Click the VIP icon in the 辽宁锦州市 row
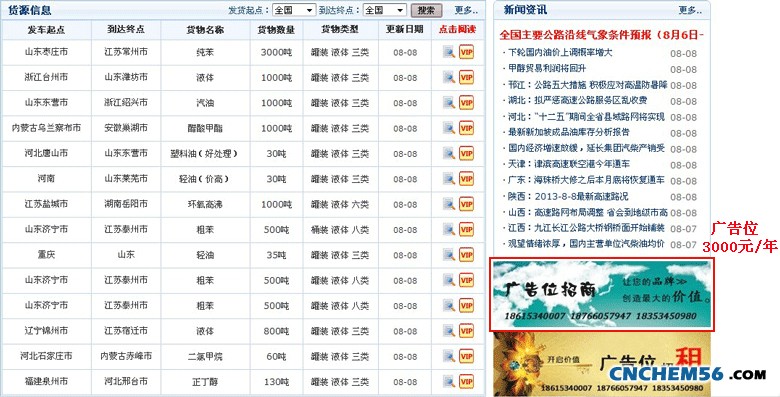This screenshot has width=780, height=397. pyautogui.click(x=466, y=331)
